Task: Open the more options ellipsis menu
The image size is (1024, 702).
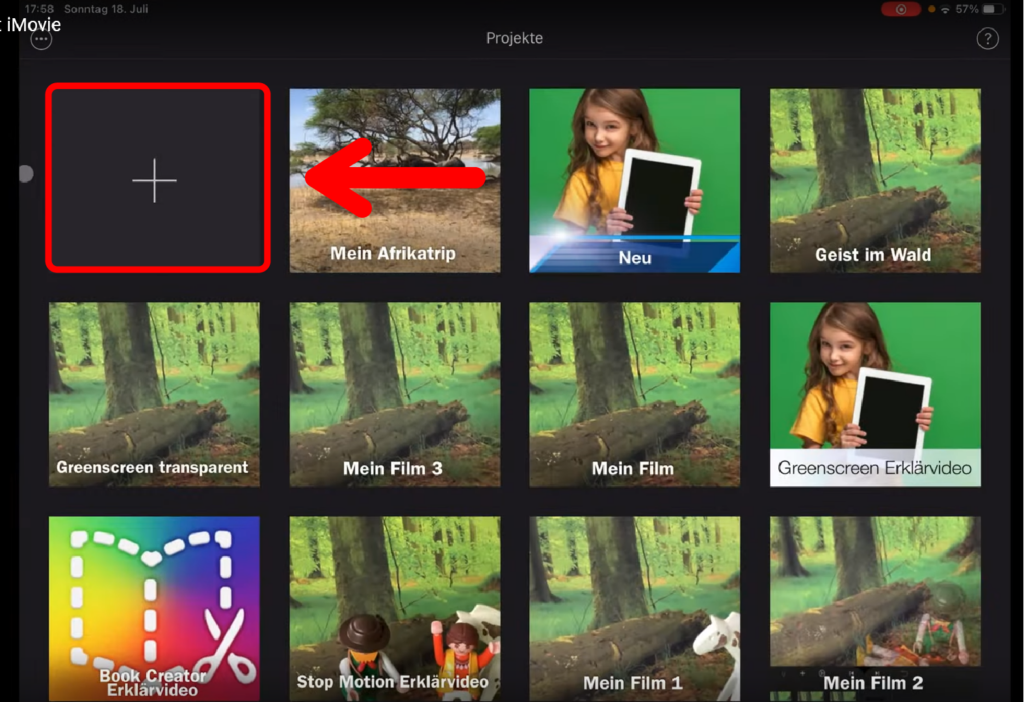Action: point(41,39)
